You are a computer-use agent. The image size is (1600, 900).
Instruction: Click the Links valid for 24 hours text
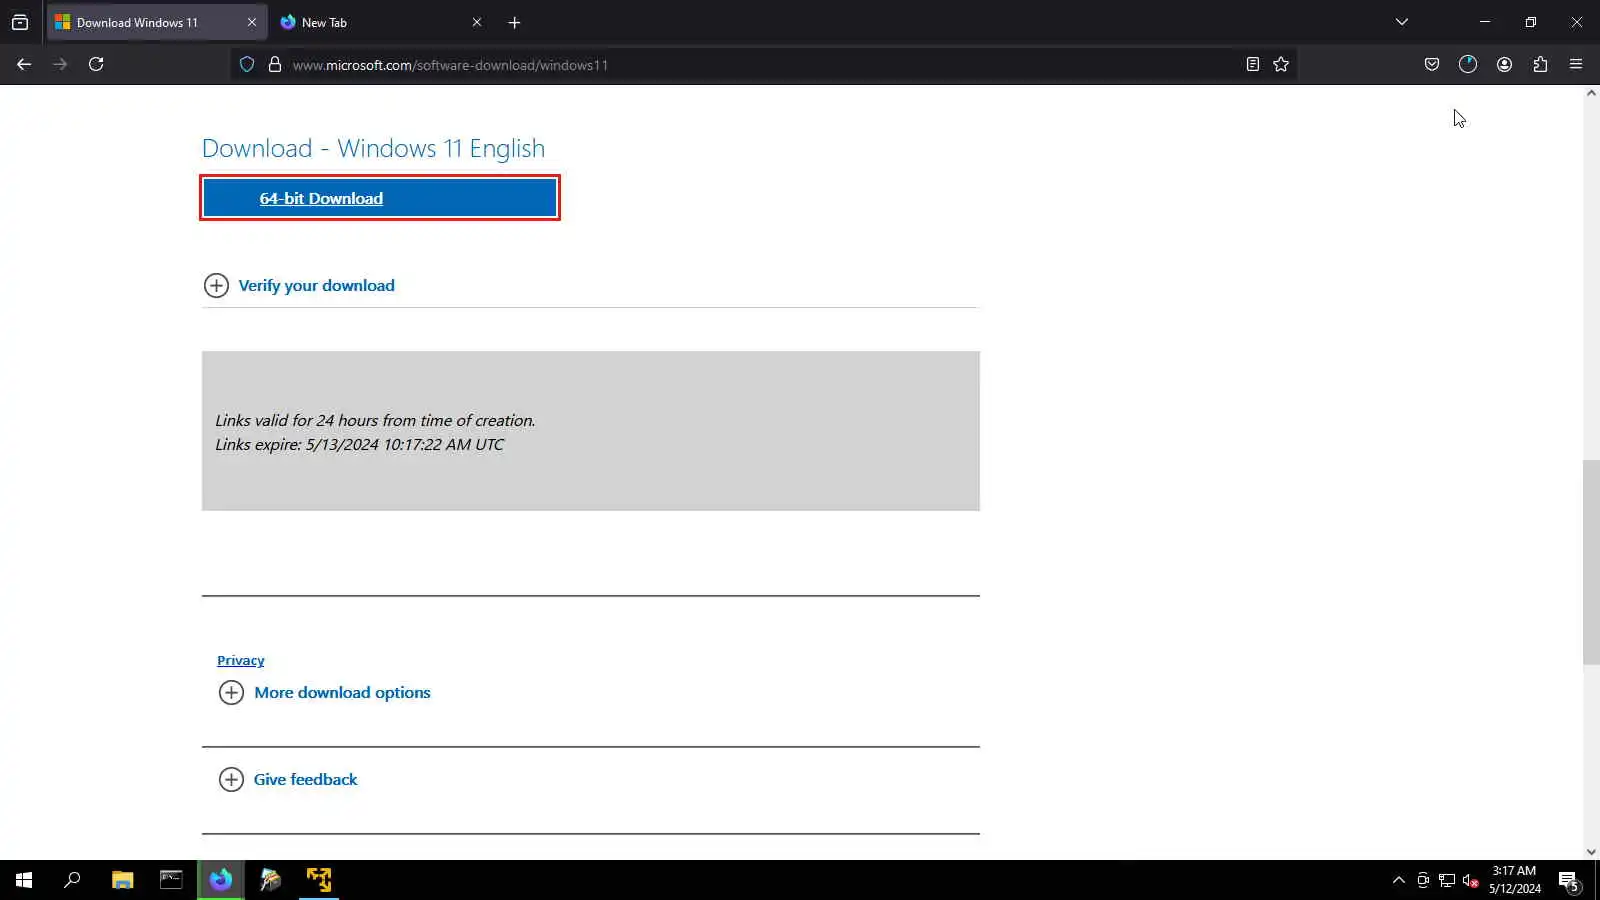[376, 421]
